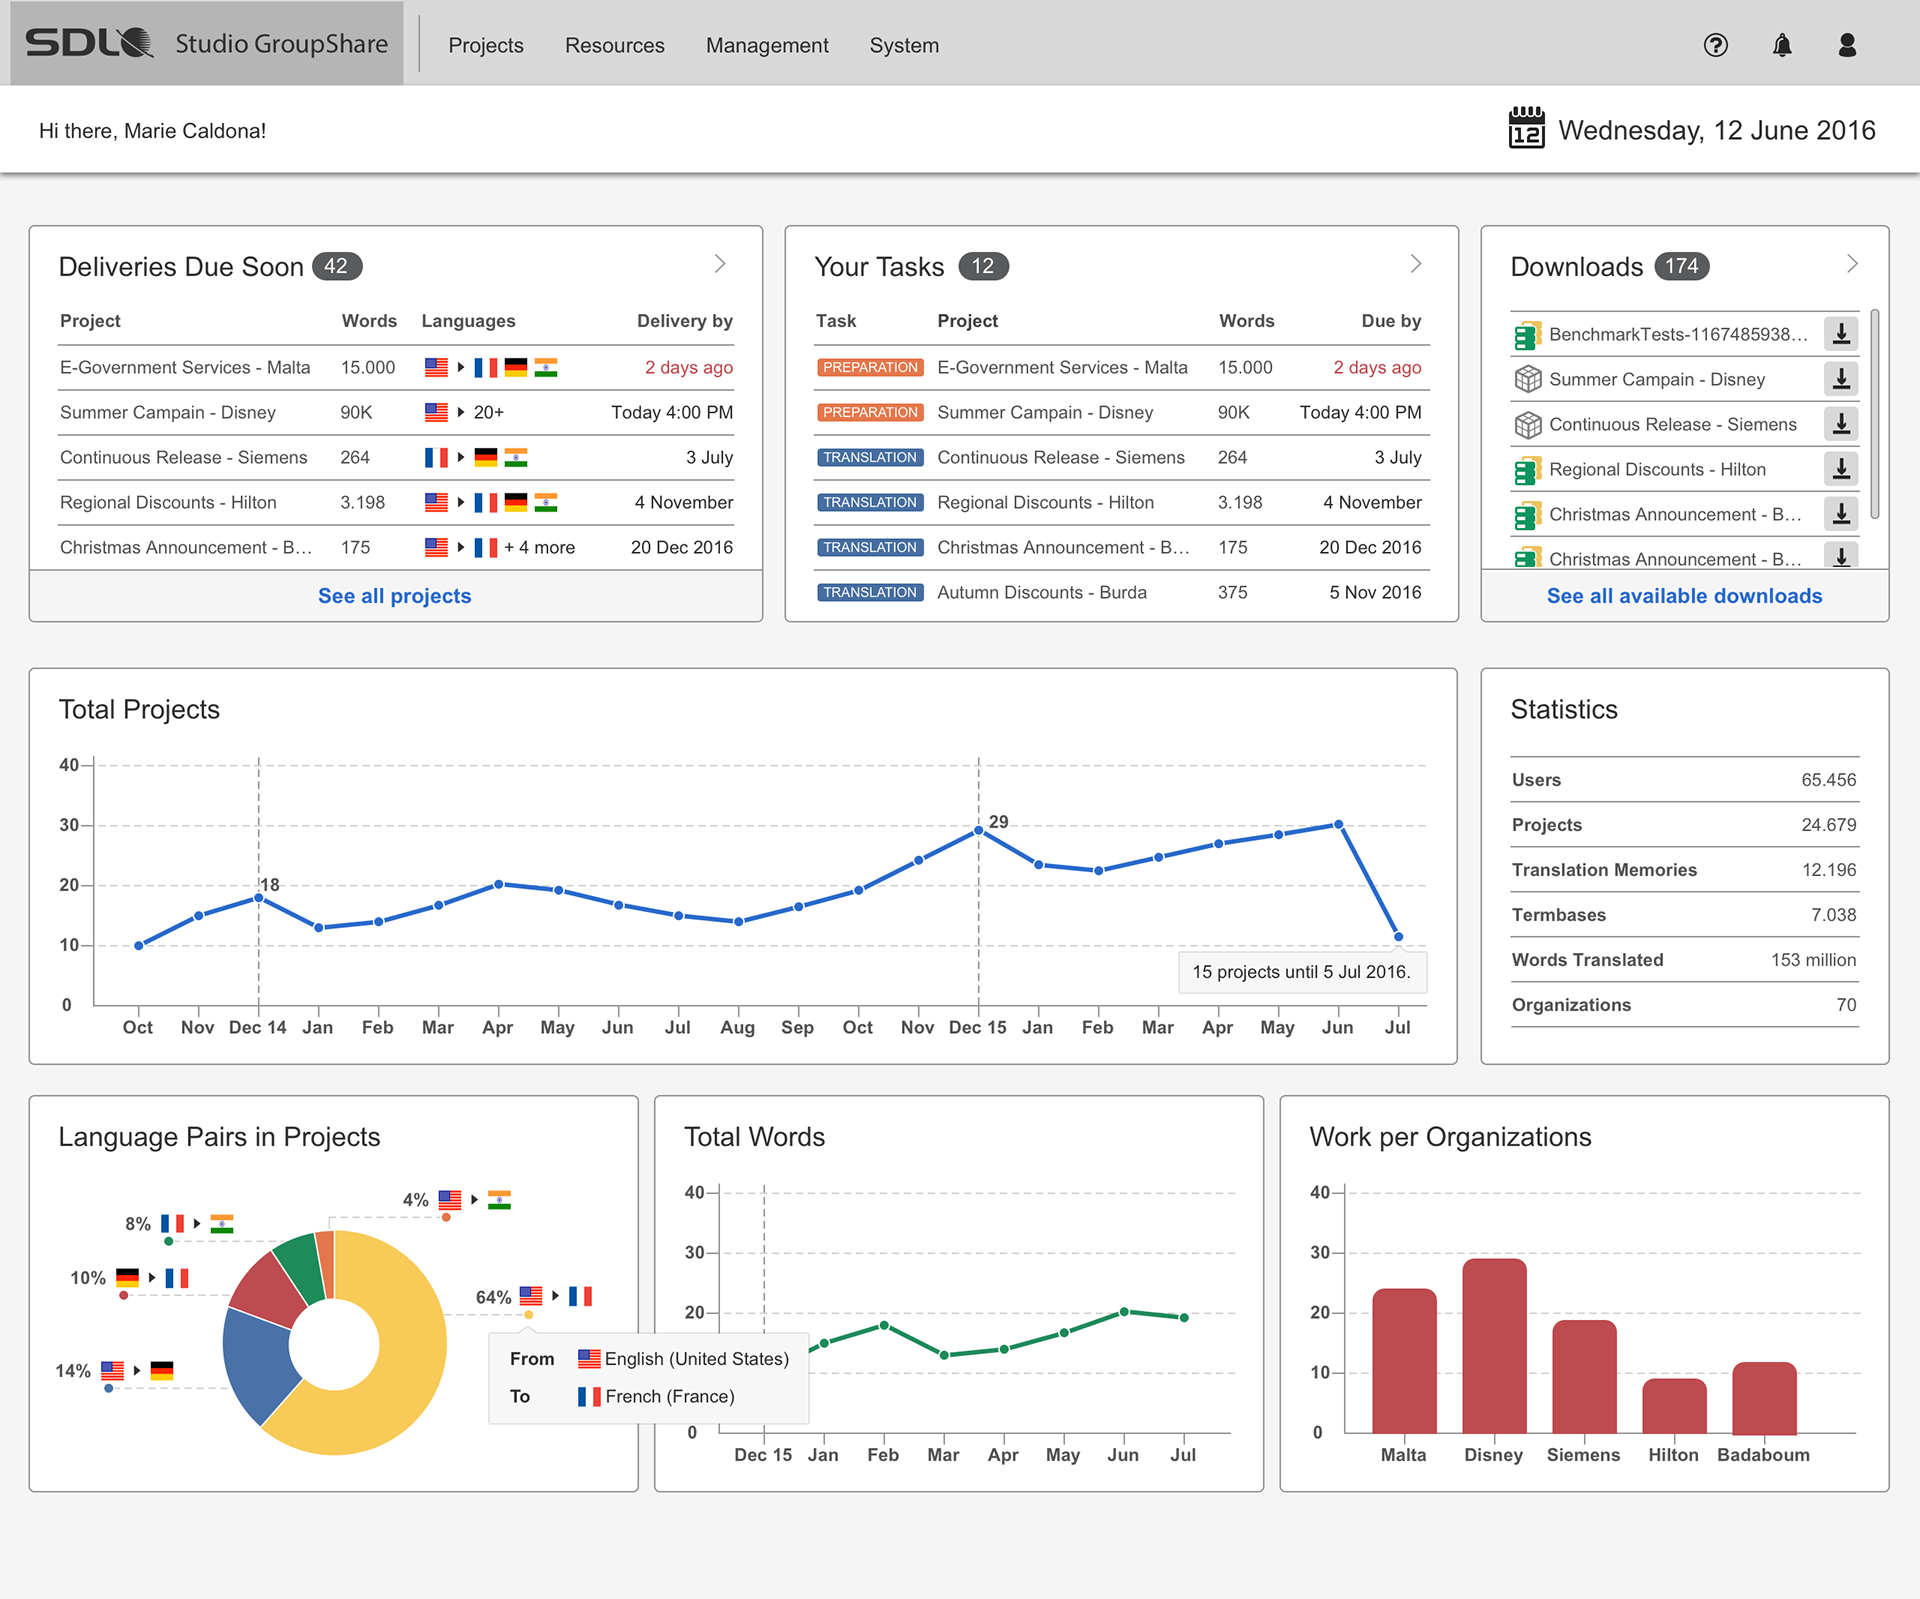Open Summer Campain - Disney in deliveries
This screenshot has width=1920, height=1599.
point(168,412)
